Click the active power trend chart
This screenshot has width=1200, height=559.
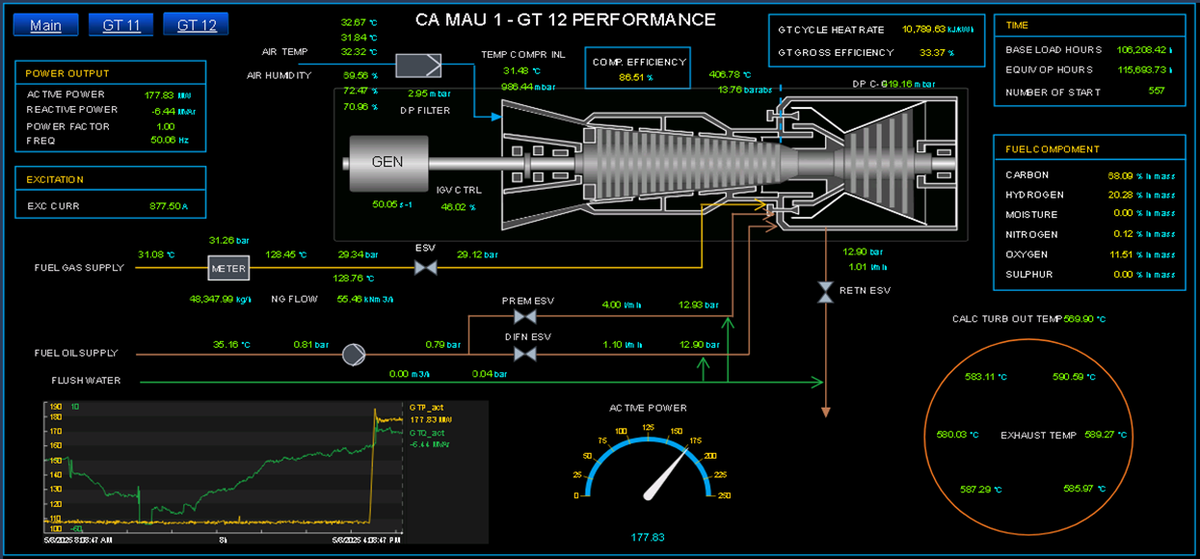pos(220,465)
